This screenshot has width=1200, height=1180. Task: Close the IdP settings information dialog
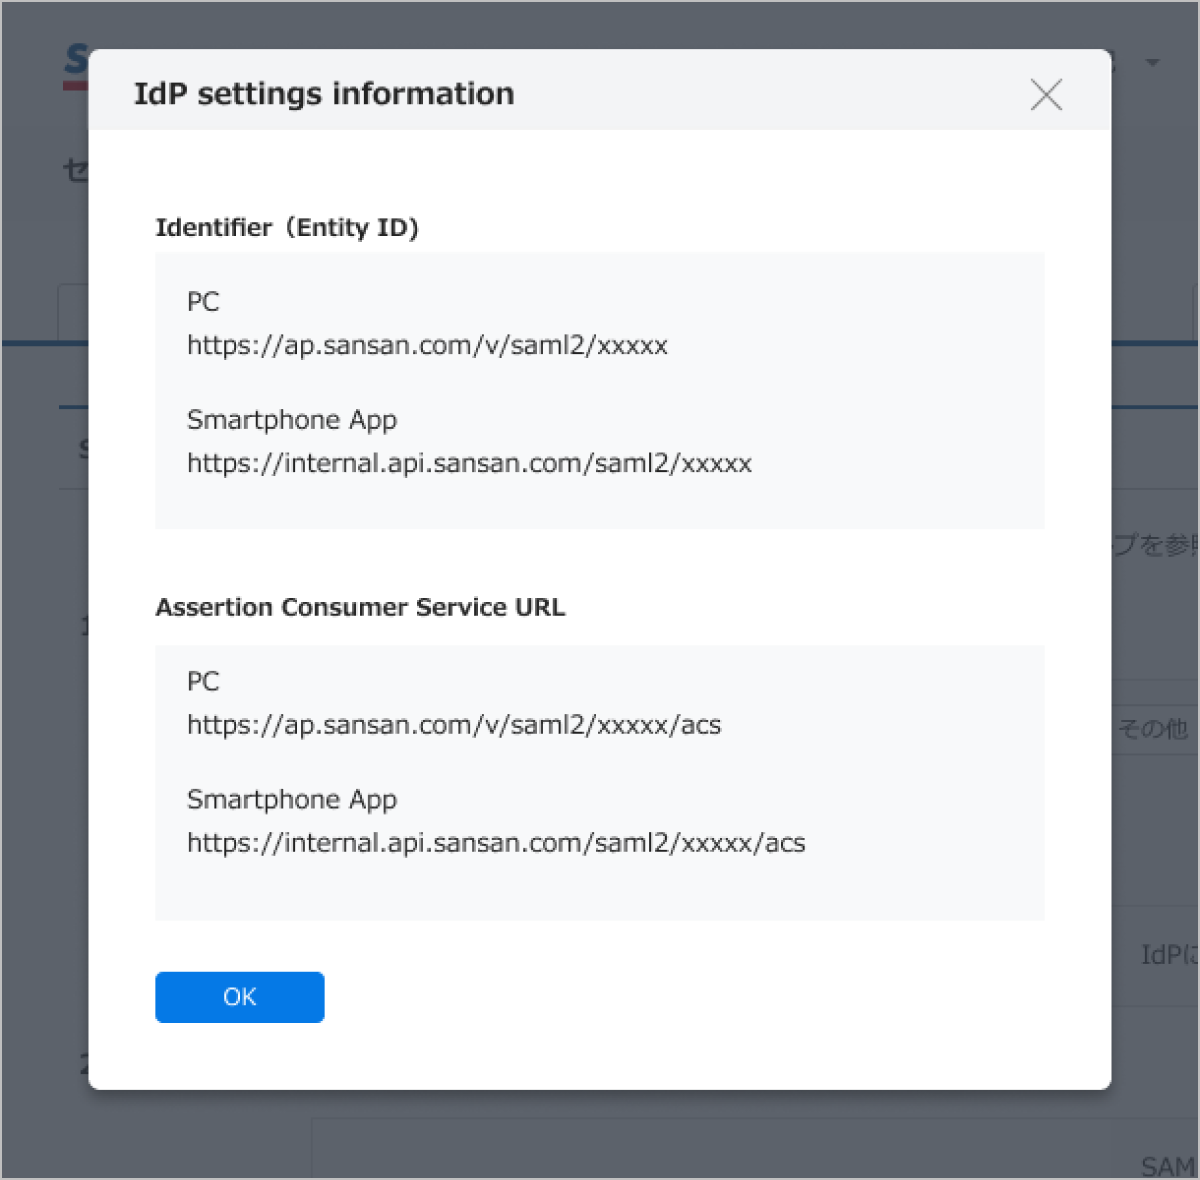[1046, 95]
